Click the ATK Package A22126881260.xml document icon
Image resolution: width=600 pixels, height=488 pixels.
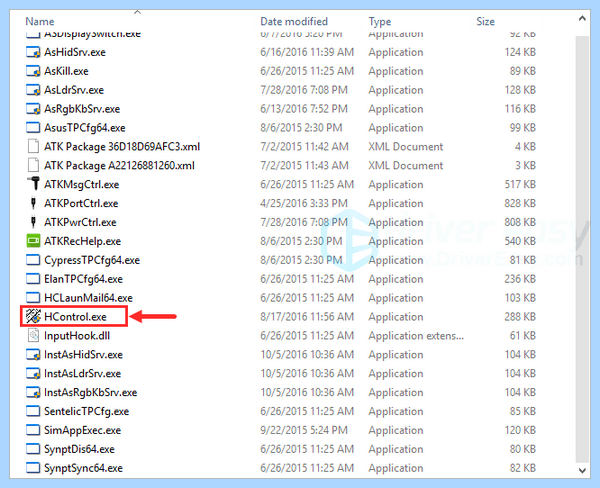point(33,165)
